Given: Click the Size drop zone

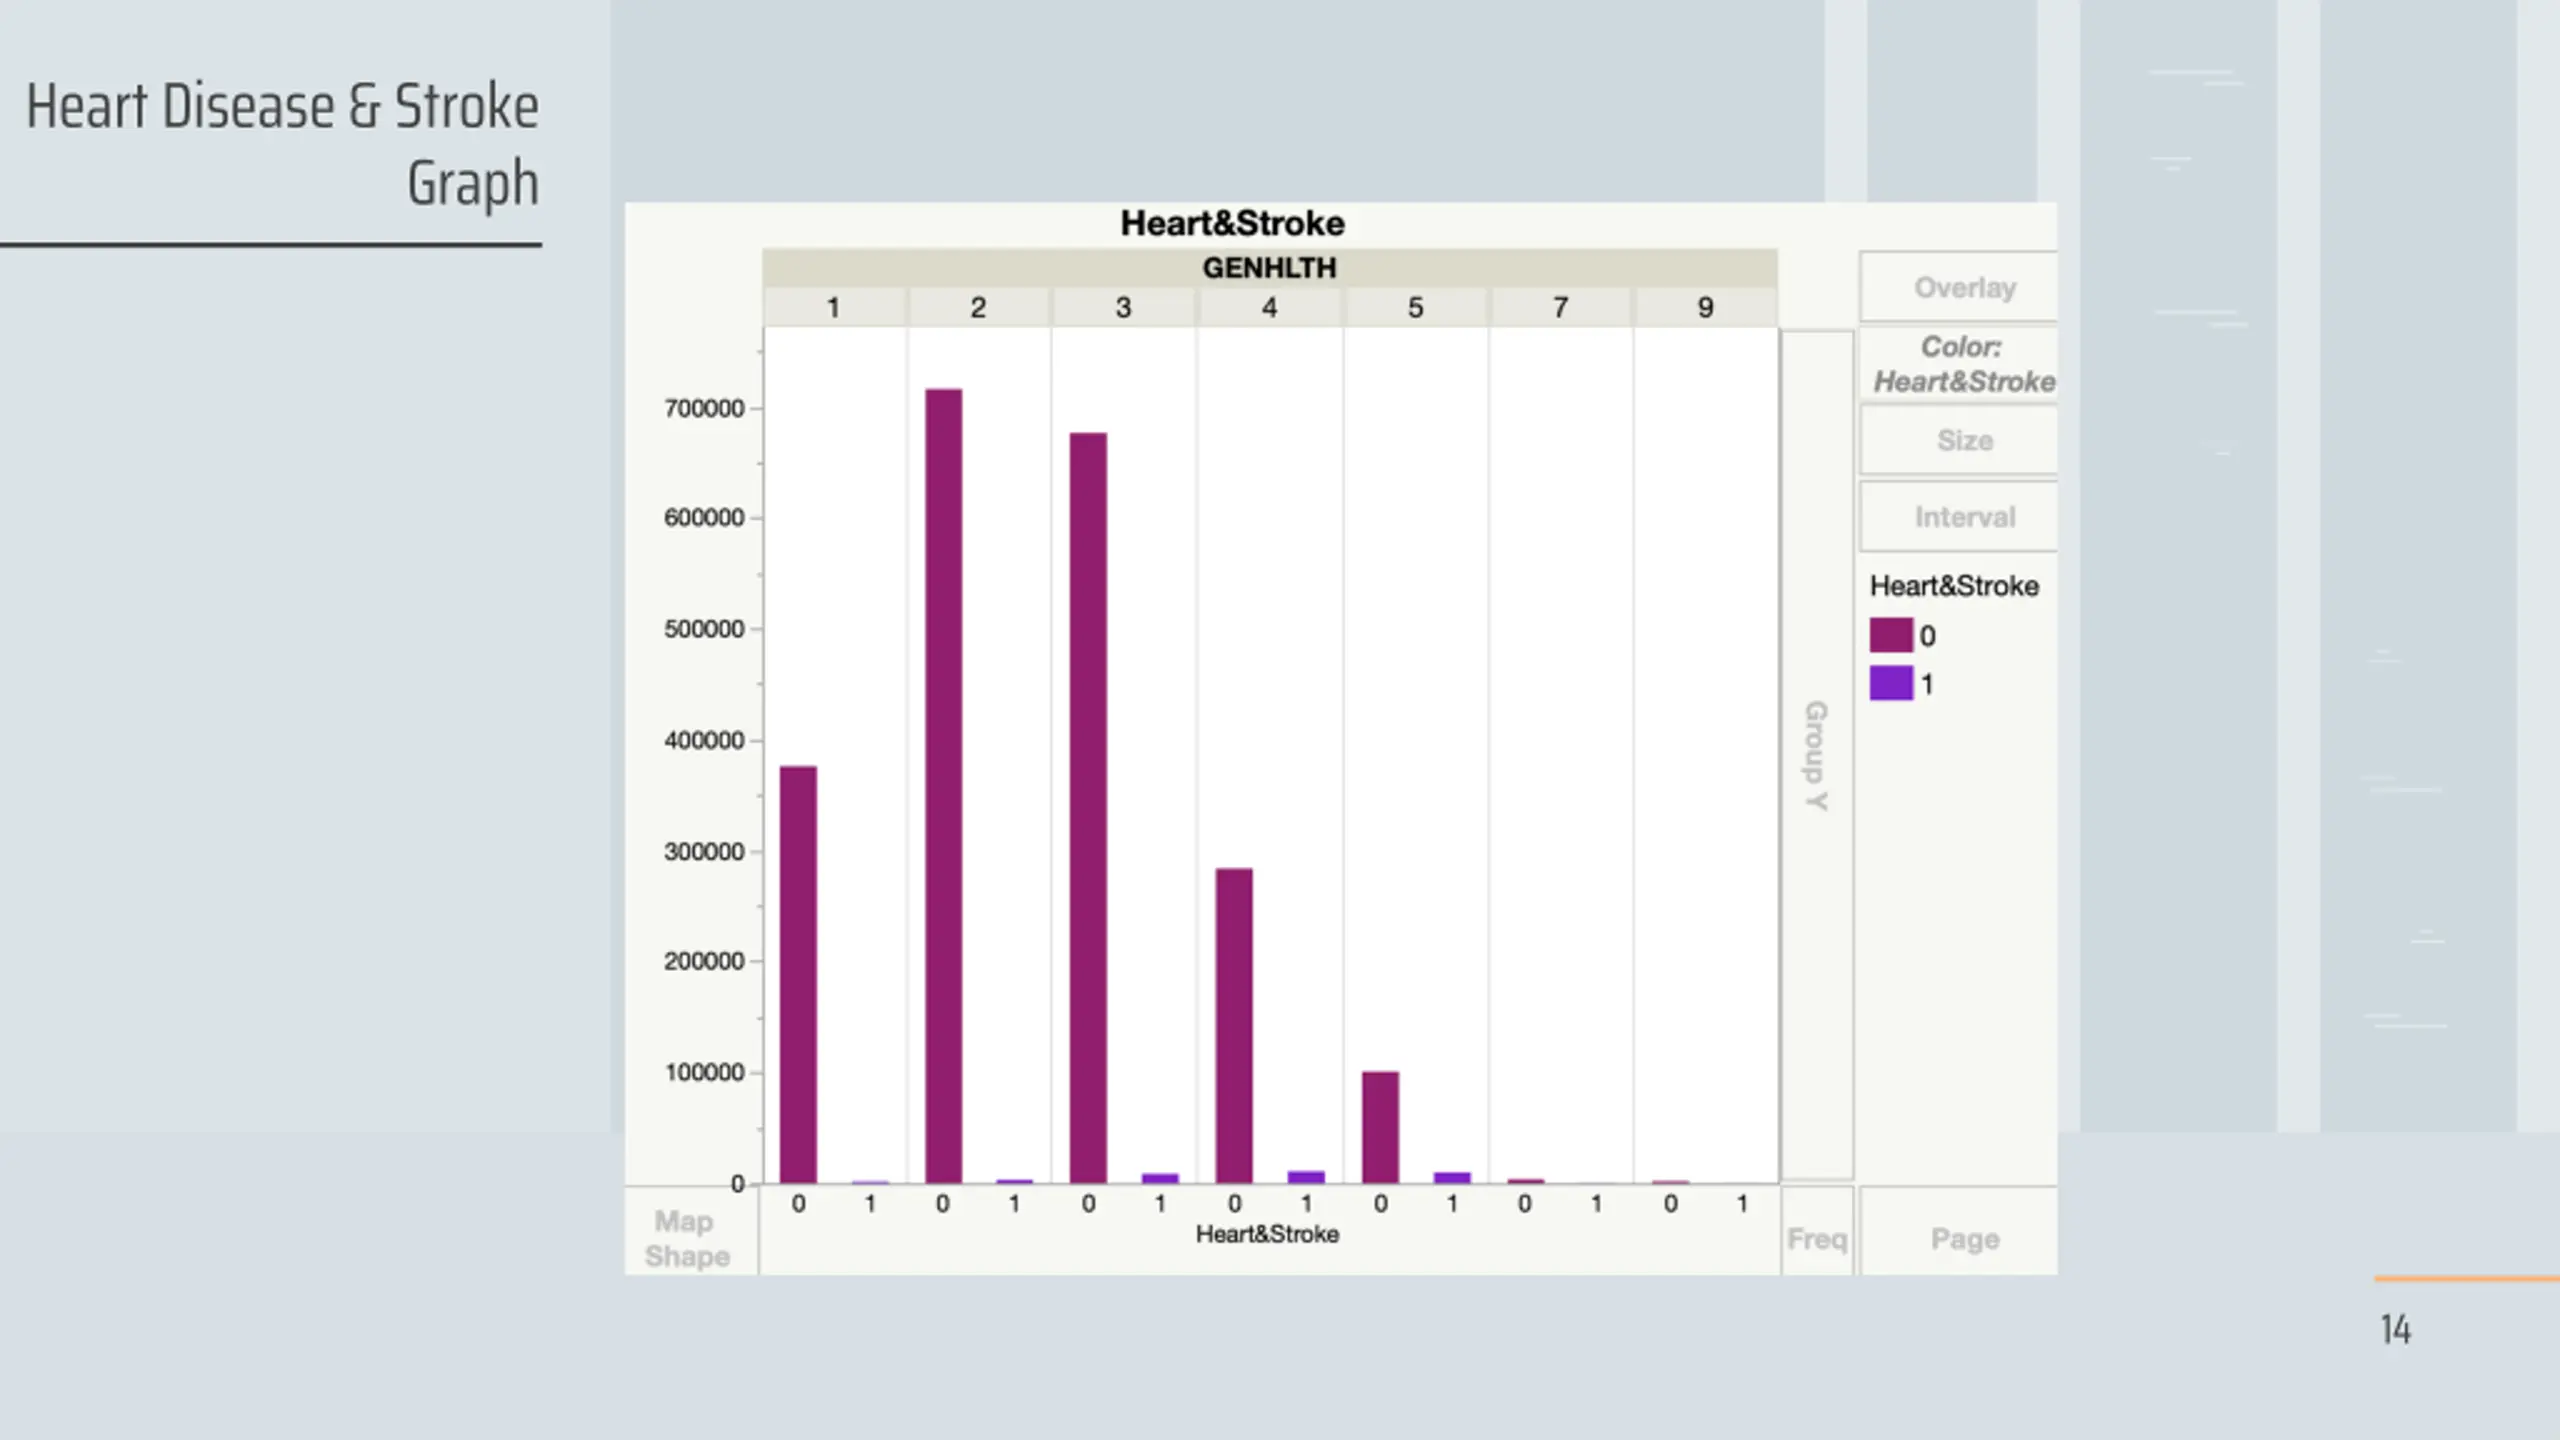Looking at the screenshot, I should [x=1963, y=441].
